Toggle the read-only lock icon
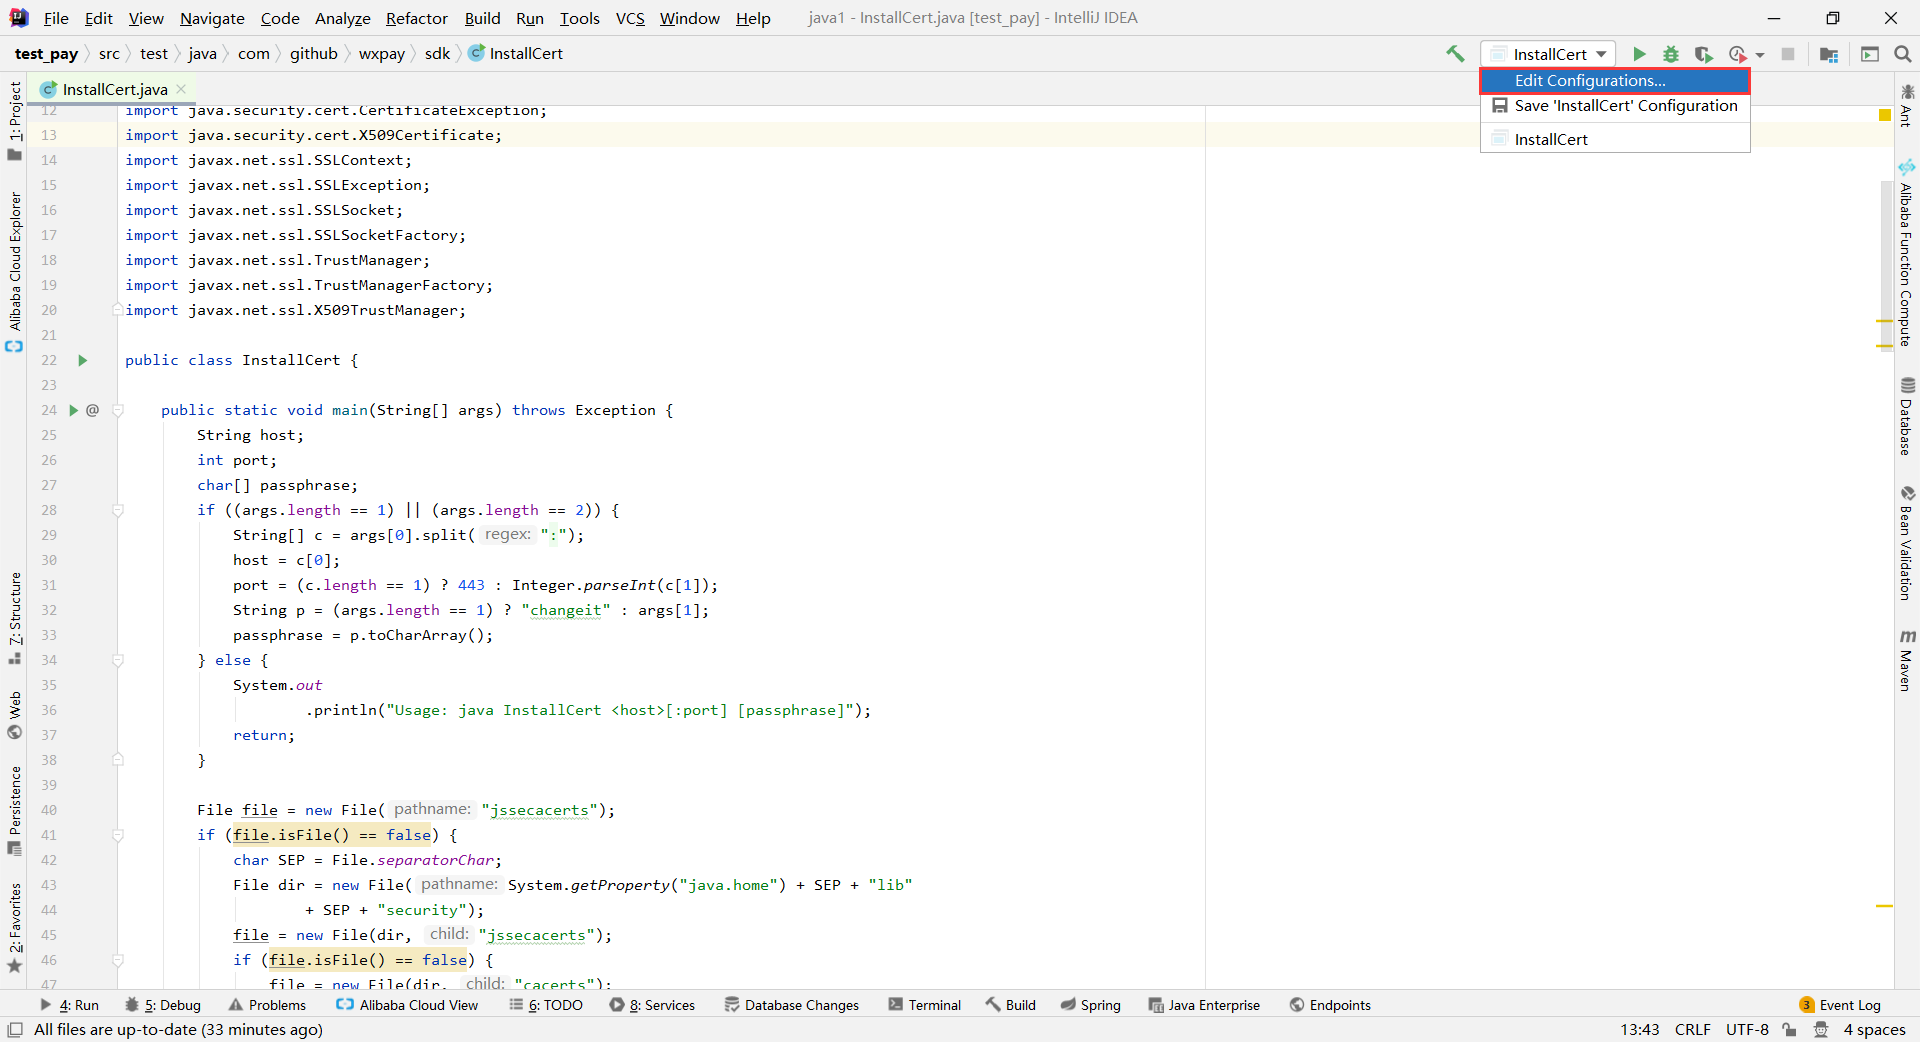Viewport: 1920px width, 1042px height. 1789,1029
